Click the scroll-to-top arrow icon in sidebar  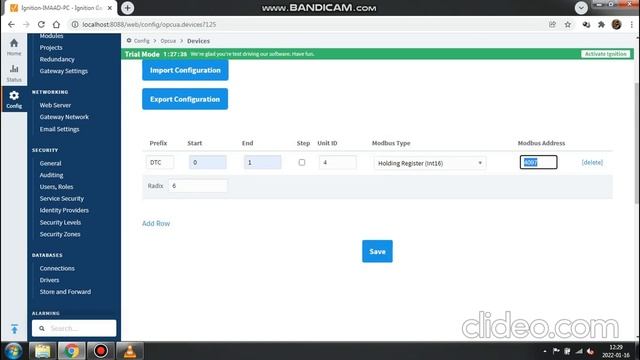click(14, 329)
